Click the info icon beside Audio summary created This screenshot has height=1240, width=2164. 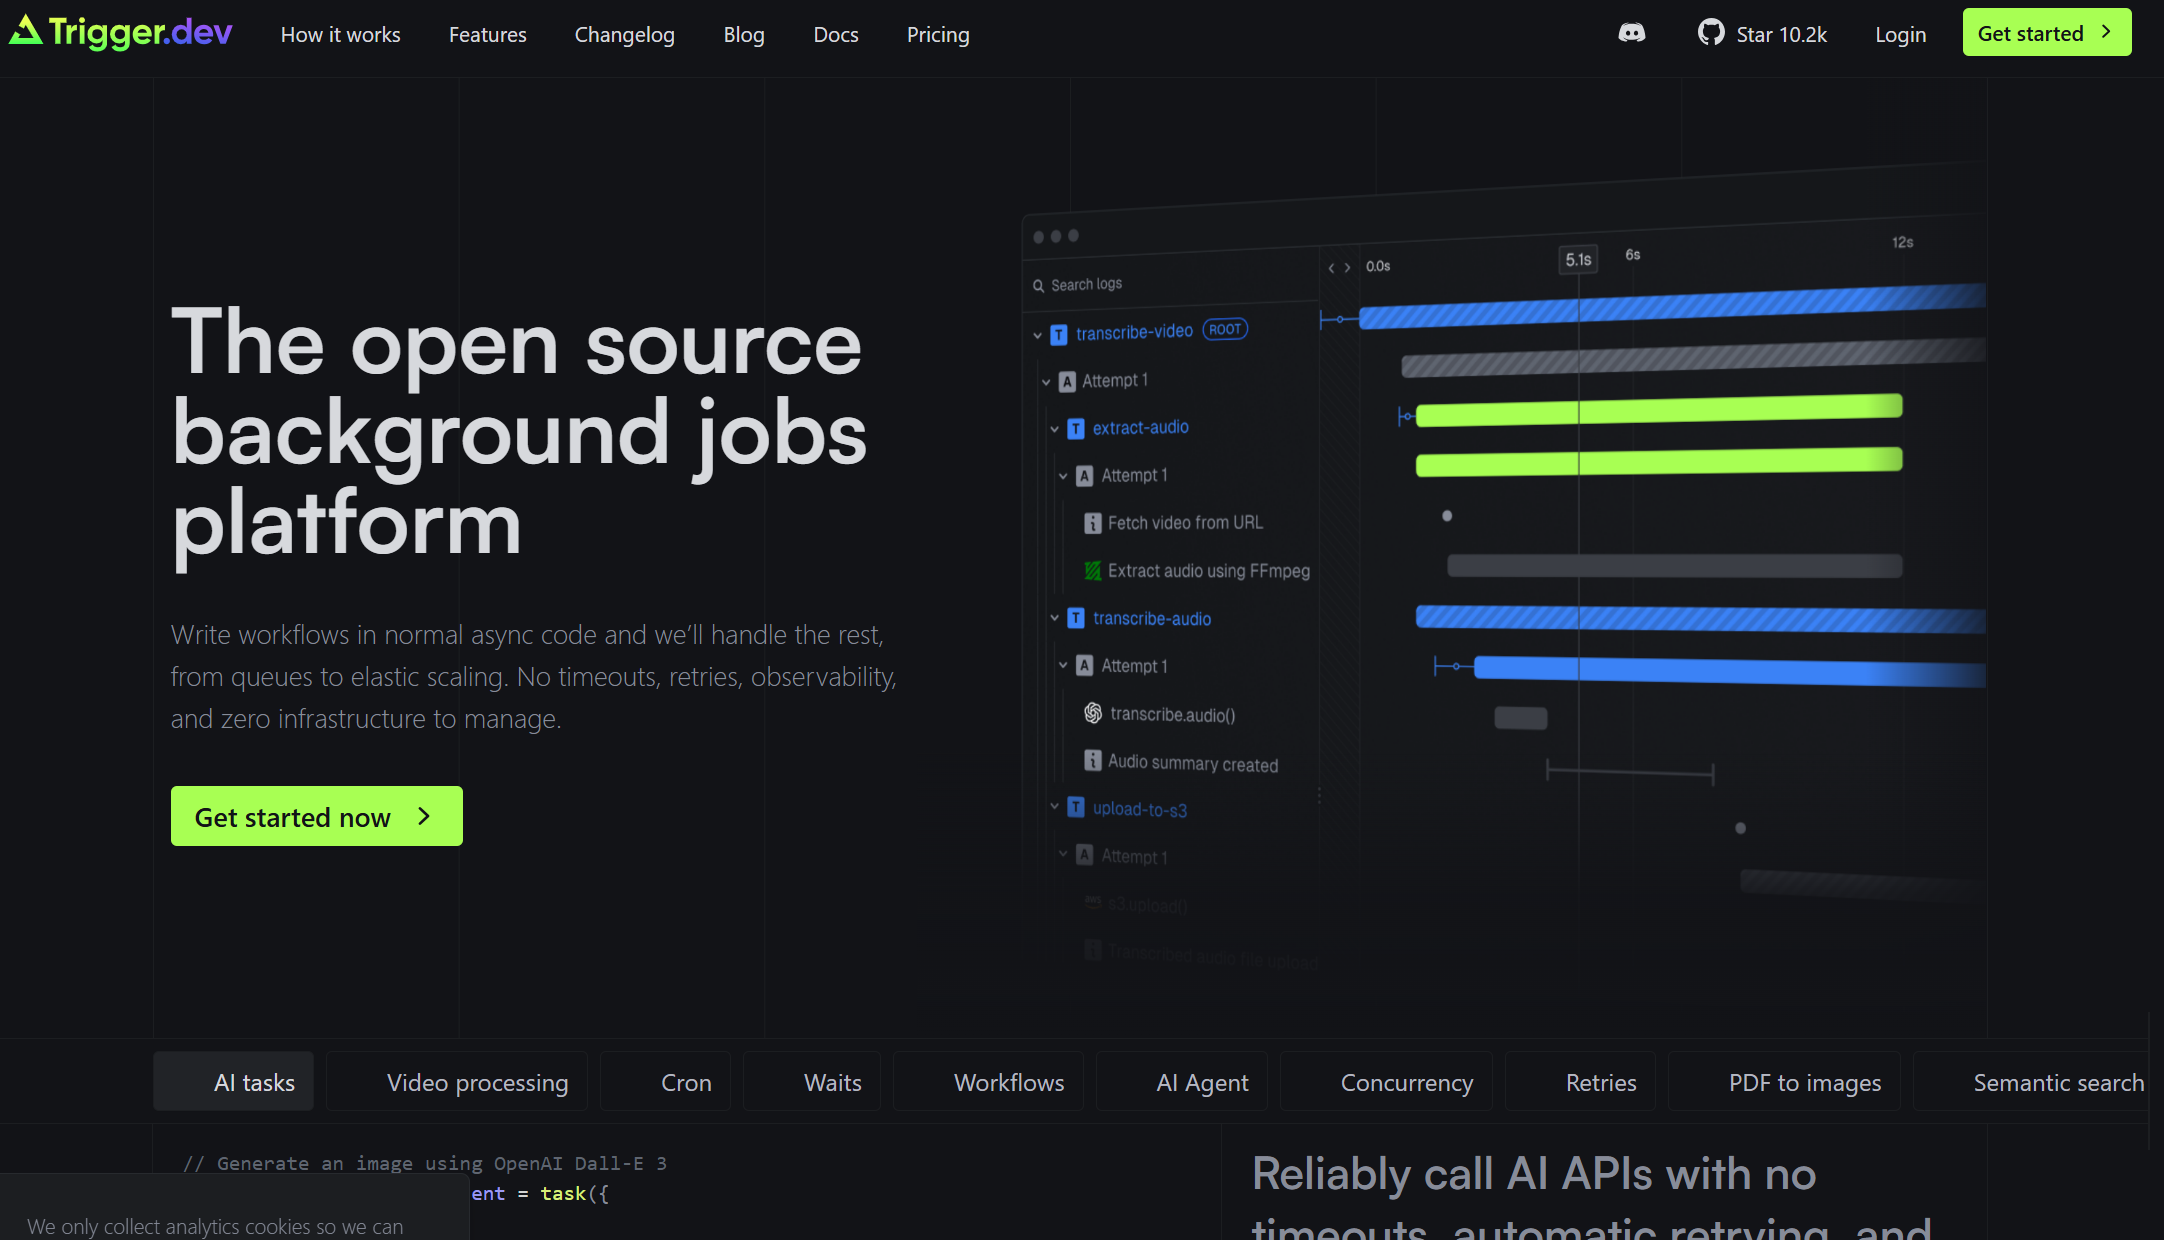coord(1093,761)
